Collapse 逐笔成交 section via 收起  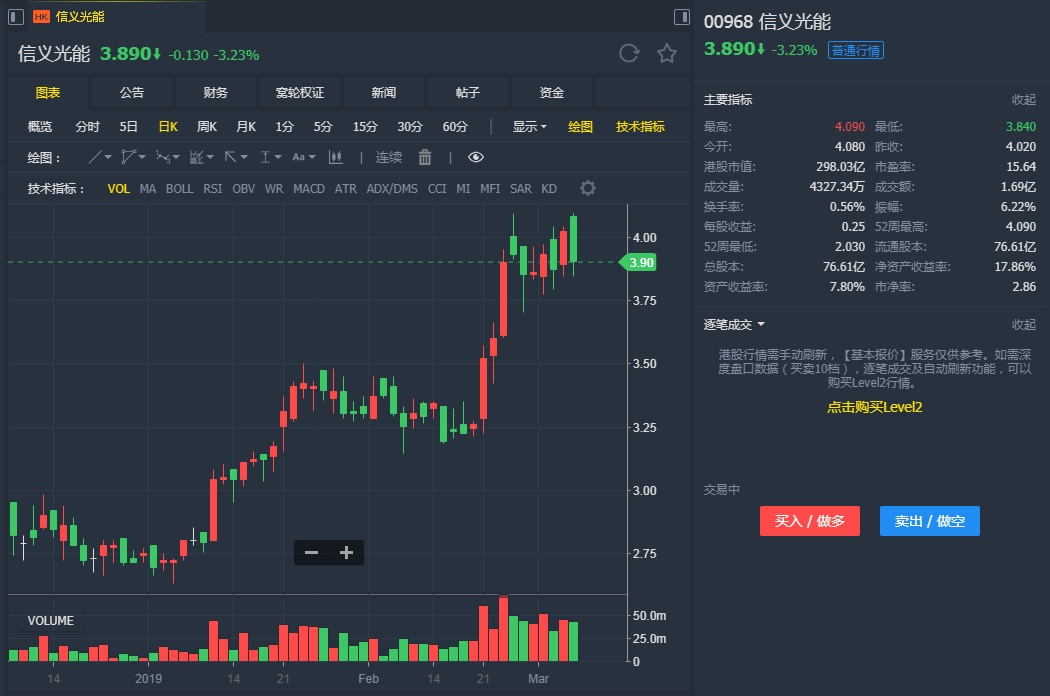(x=1024, y=325)
